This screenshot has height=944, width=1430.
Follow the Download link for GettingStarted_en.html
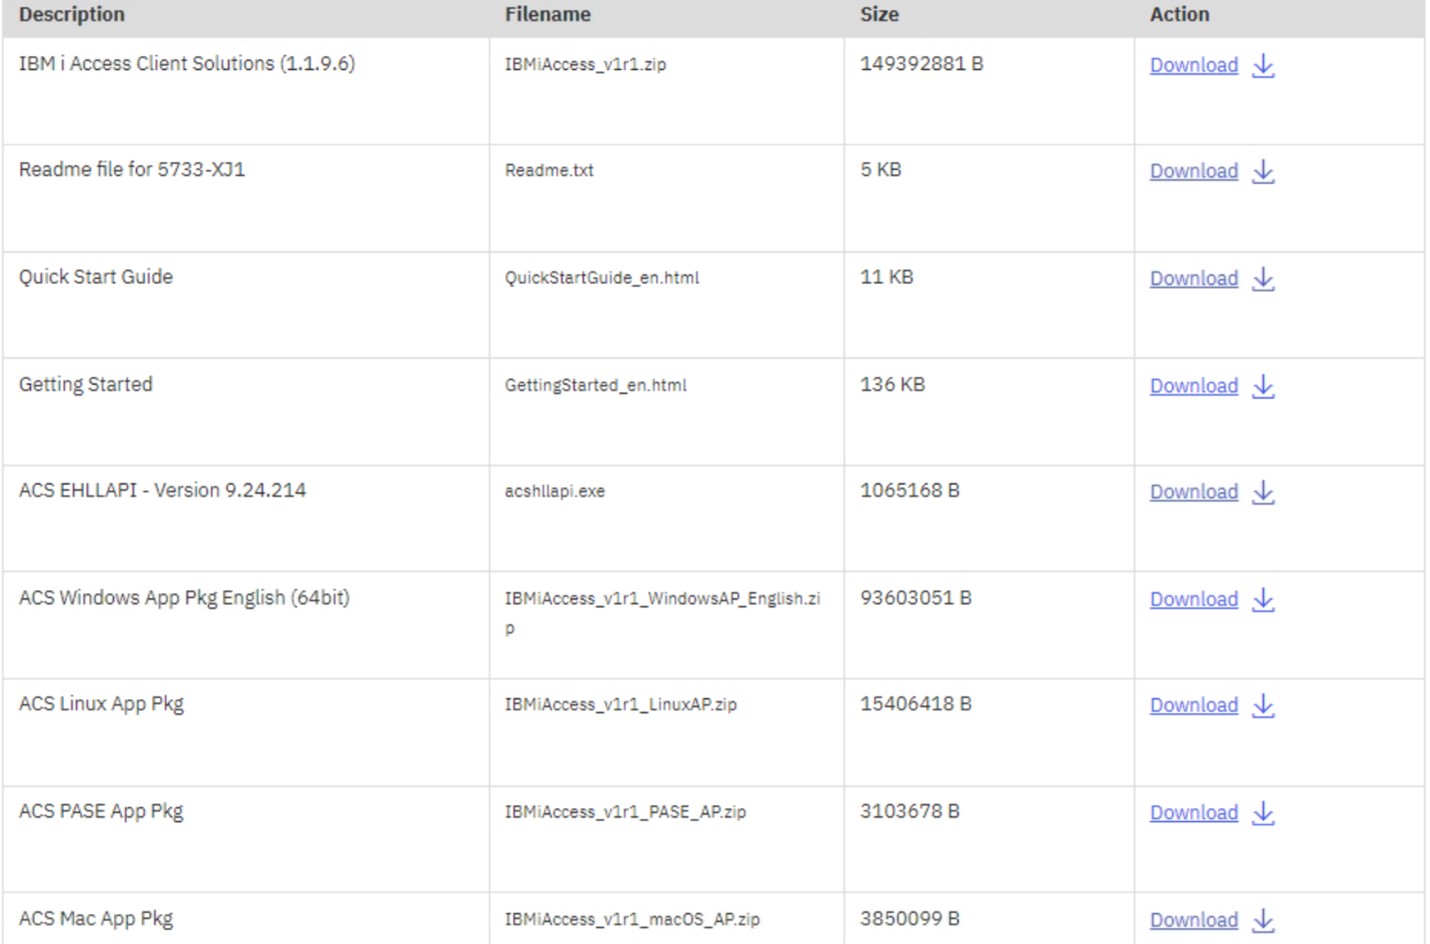point(1193,387)
